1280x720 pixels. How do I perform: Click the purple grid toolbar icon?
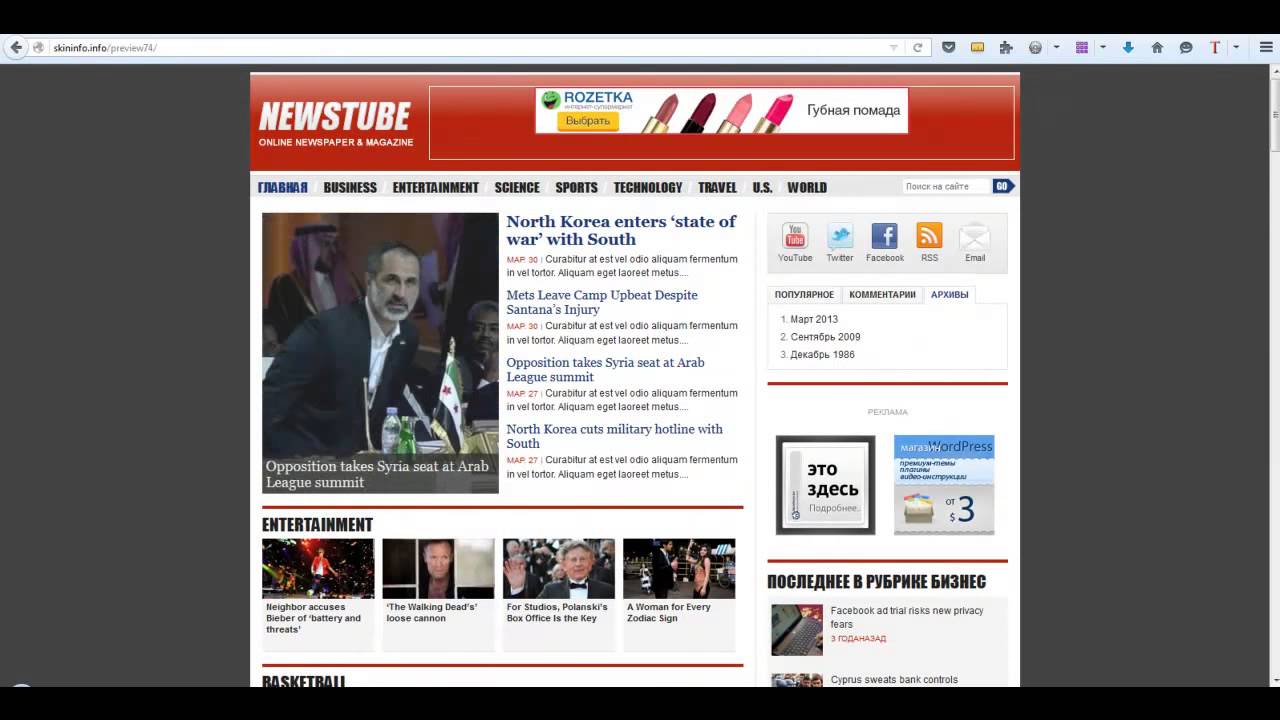click(x=1082, y=47)
